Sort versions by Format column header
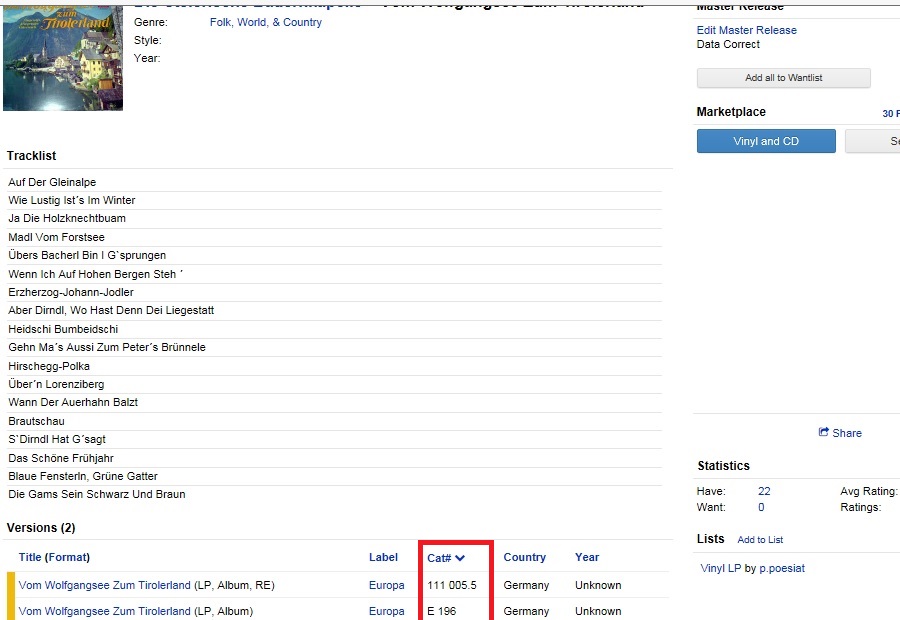900x620 pixels. (68, 557)
